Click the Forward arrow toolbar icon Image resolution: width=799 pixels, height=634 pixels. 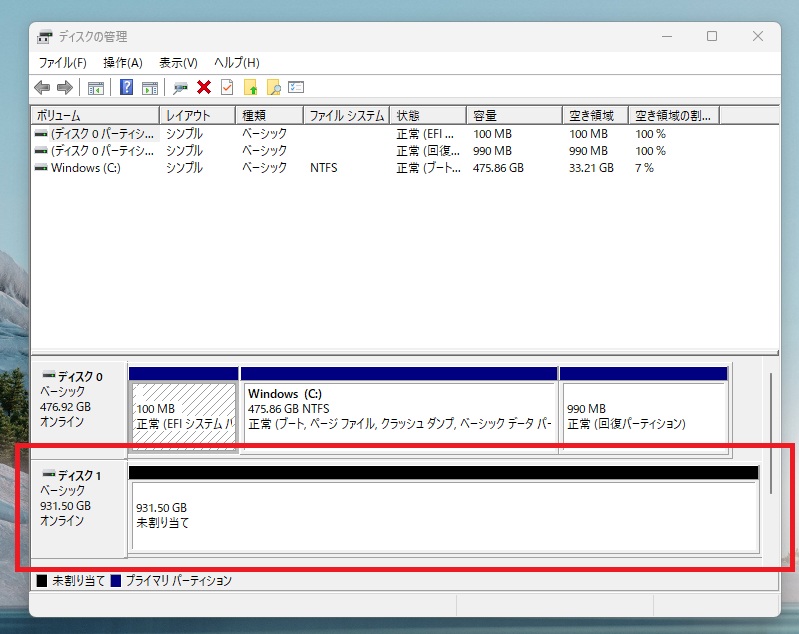65,88
